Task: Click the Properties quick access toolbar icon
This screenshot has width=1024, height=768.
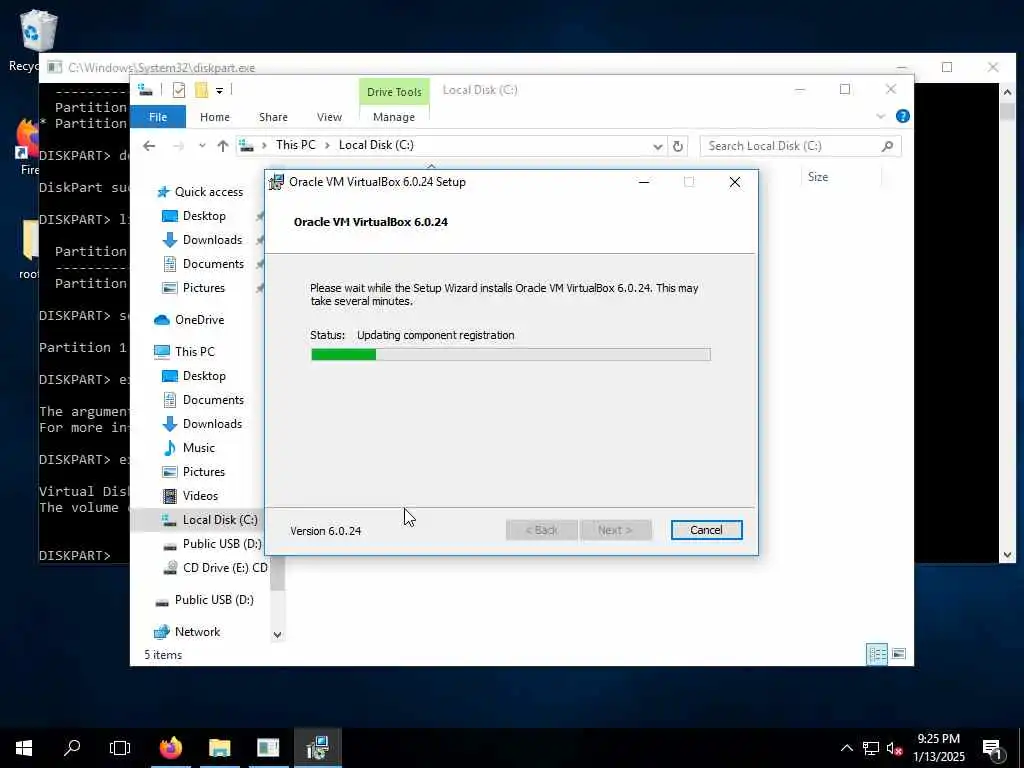Action: 178,90
